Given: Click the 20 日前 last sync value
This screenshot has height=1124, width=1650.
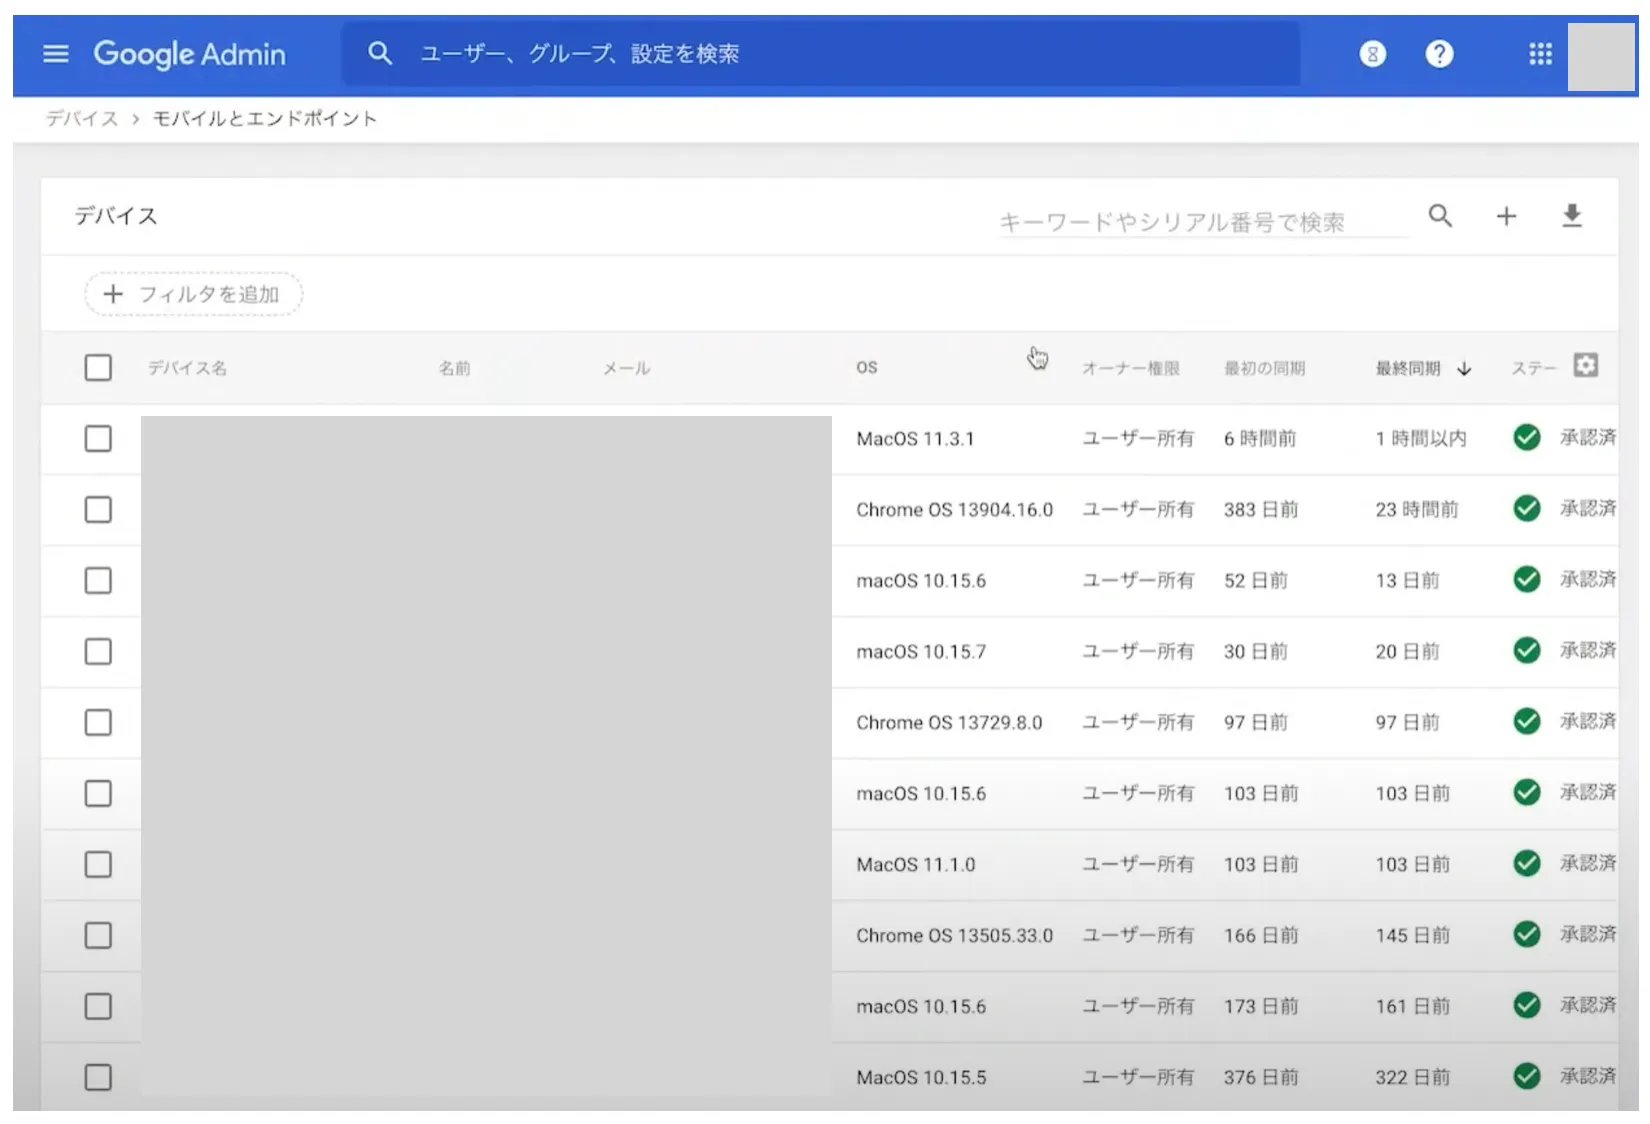Looking at the screenshot, I should pyautogui.click(x=1407, y=652).
